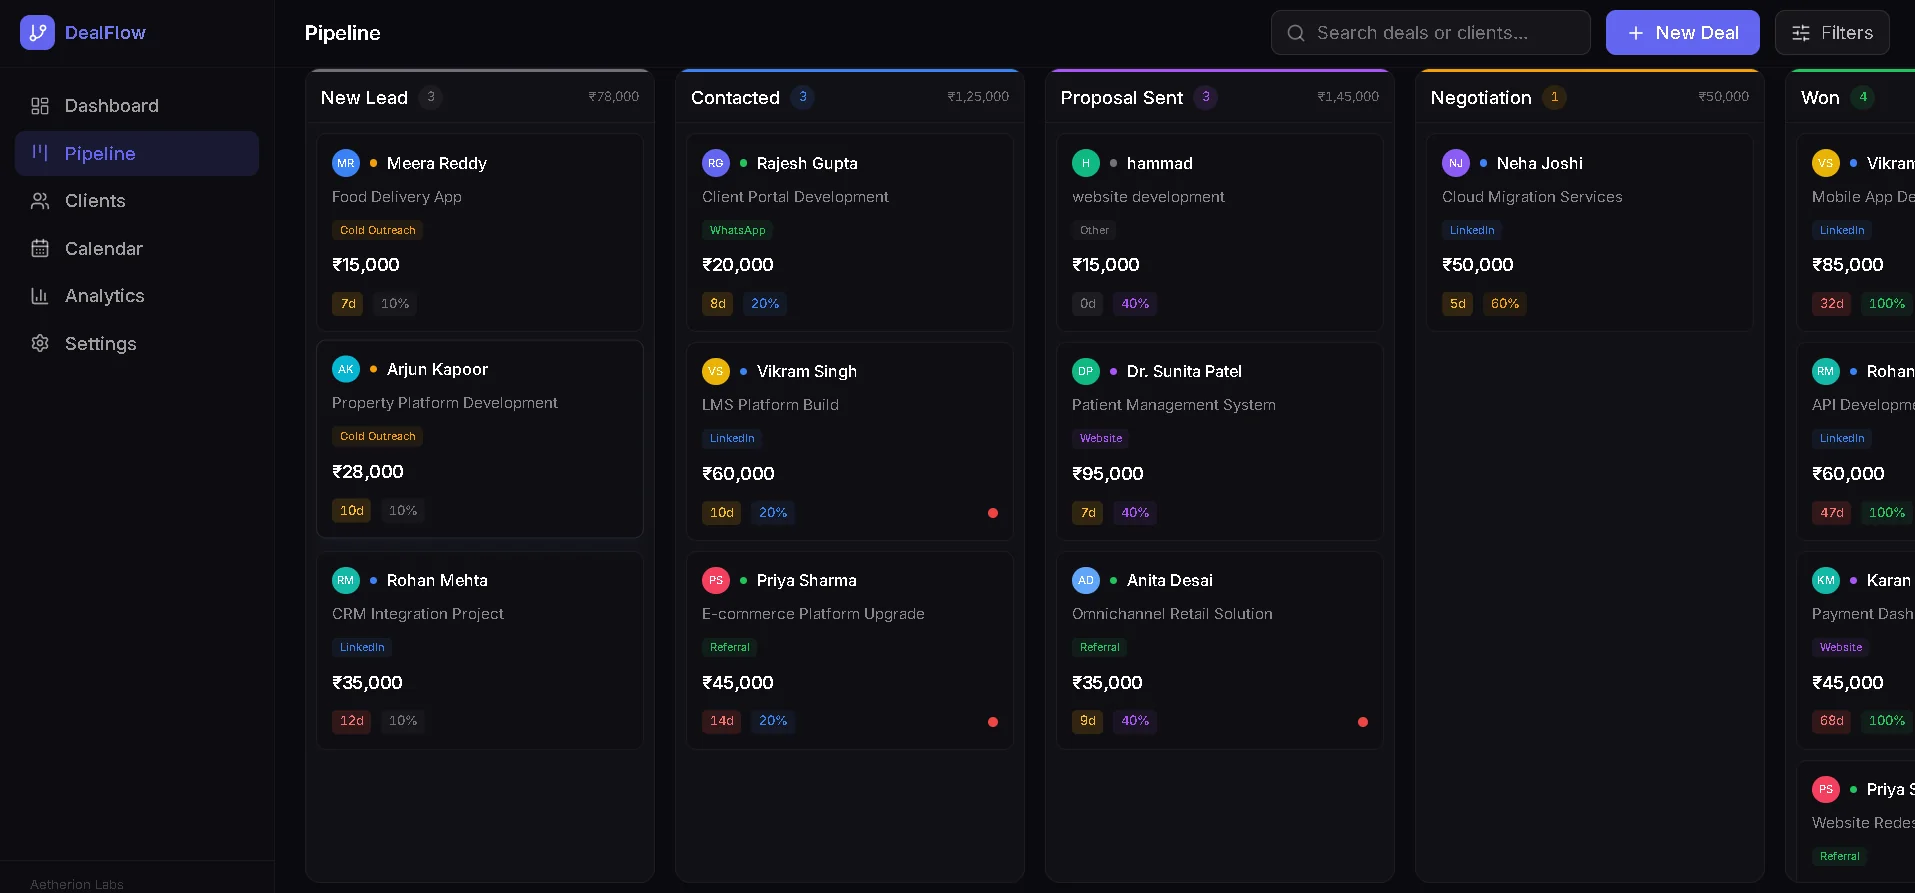The height and width of the screenshot is (893, 1915).
Task: Open the Calendar section
Action: pyautogui.click(x=137, y=248)
